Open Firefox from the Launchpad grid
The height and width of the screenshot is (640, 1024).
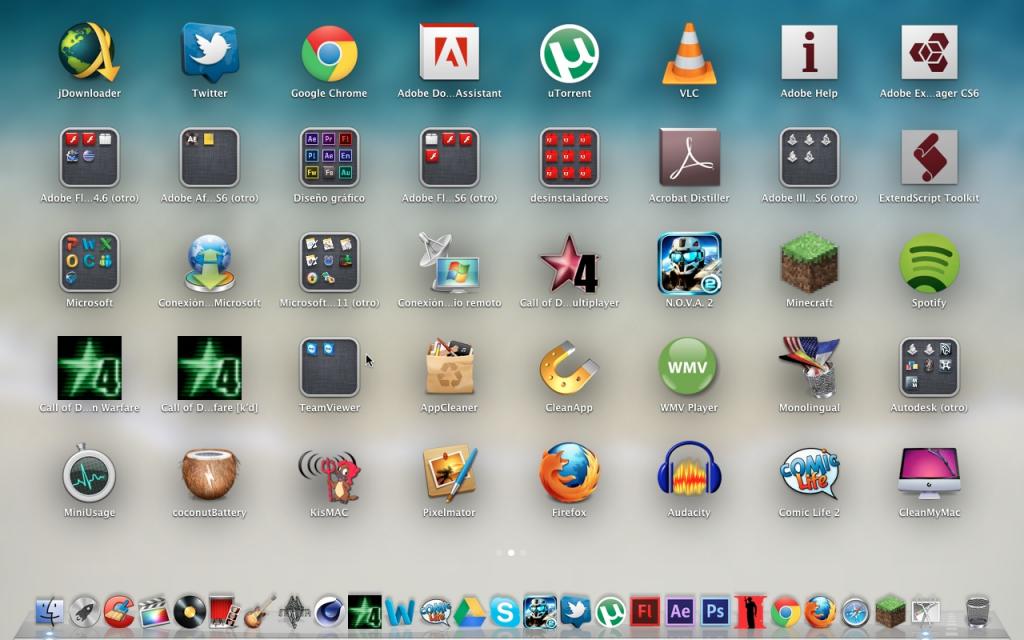[x=569, y=473]
